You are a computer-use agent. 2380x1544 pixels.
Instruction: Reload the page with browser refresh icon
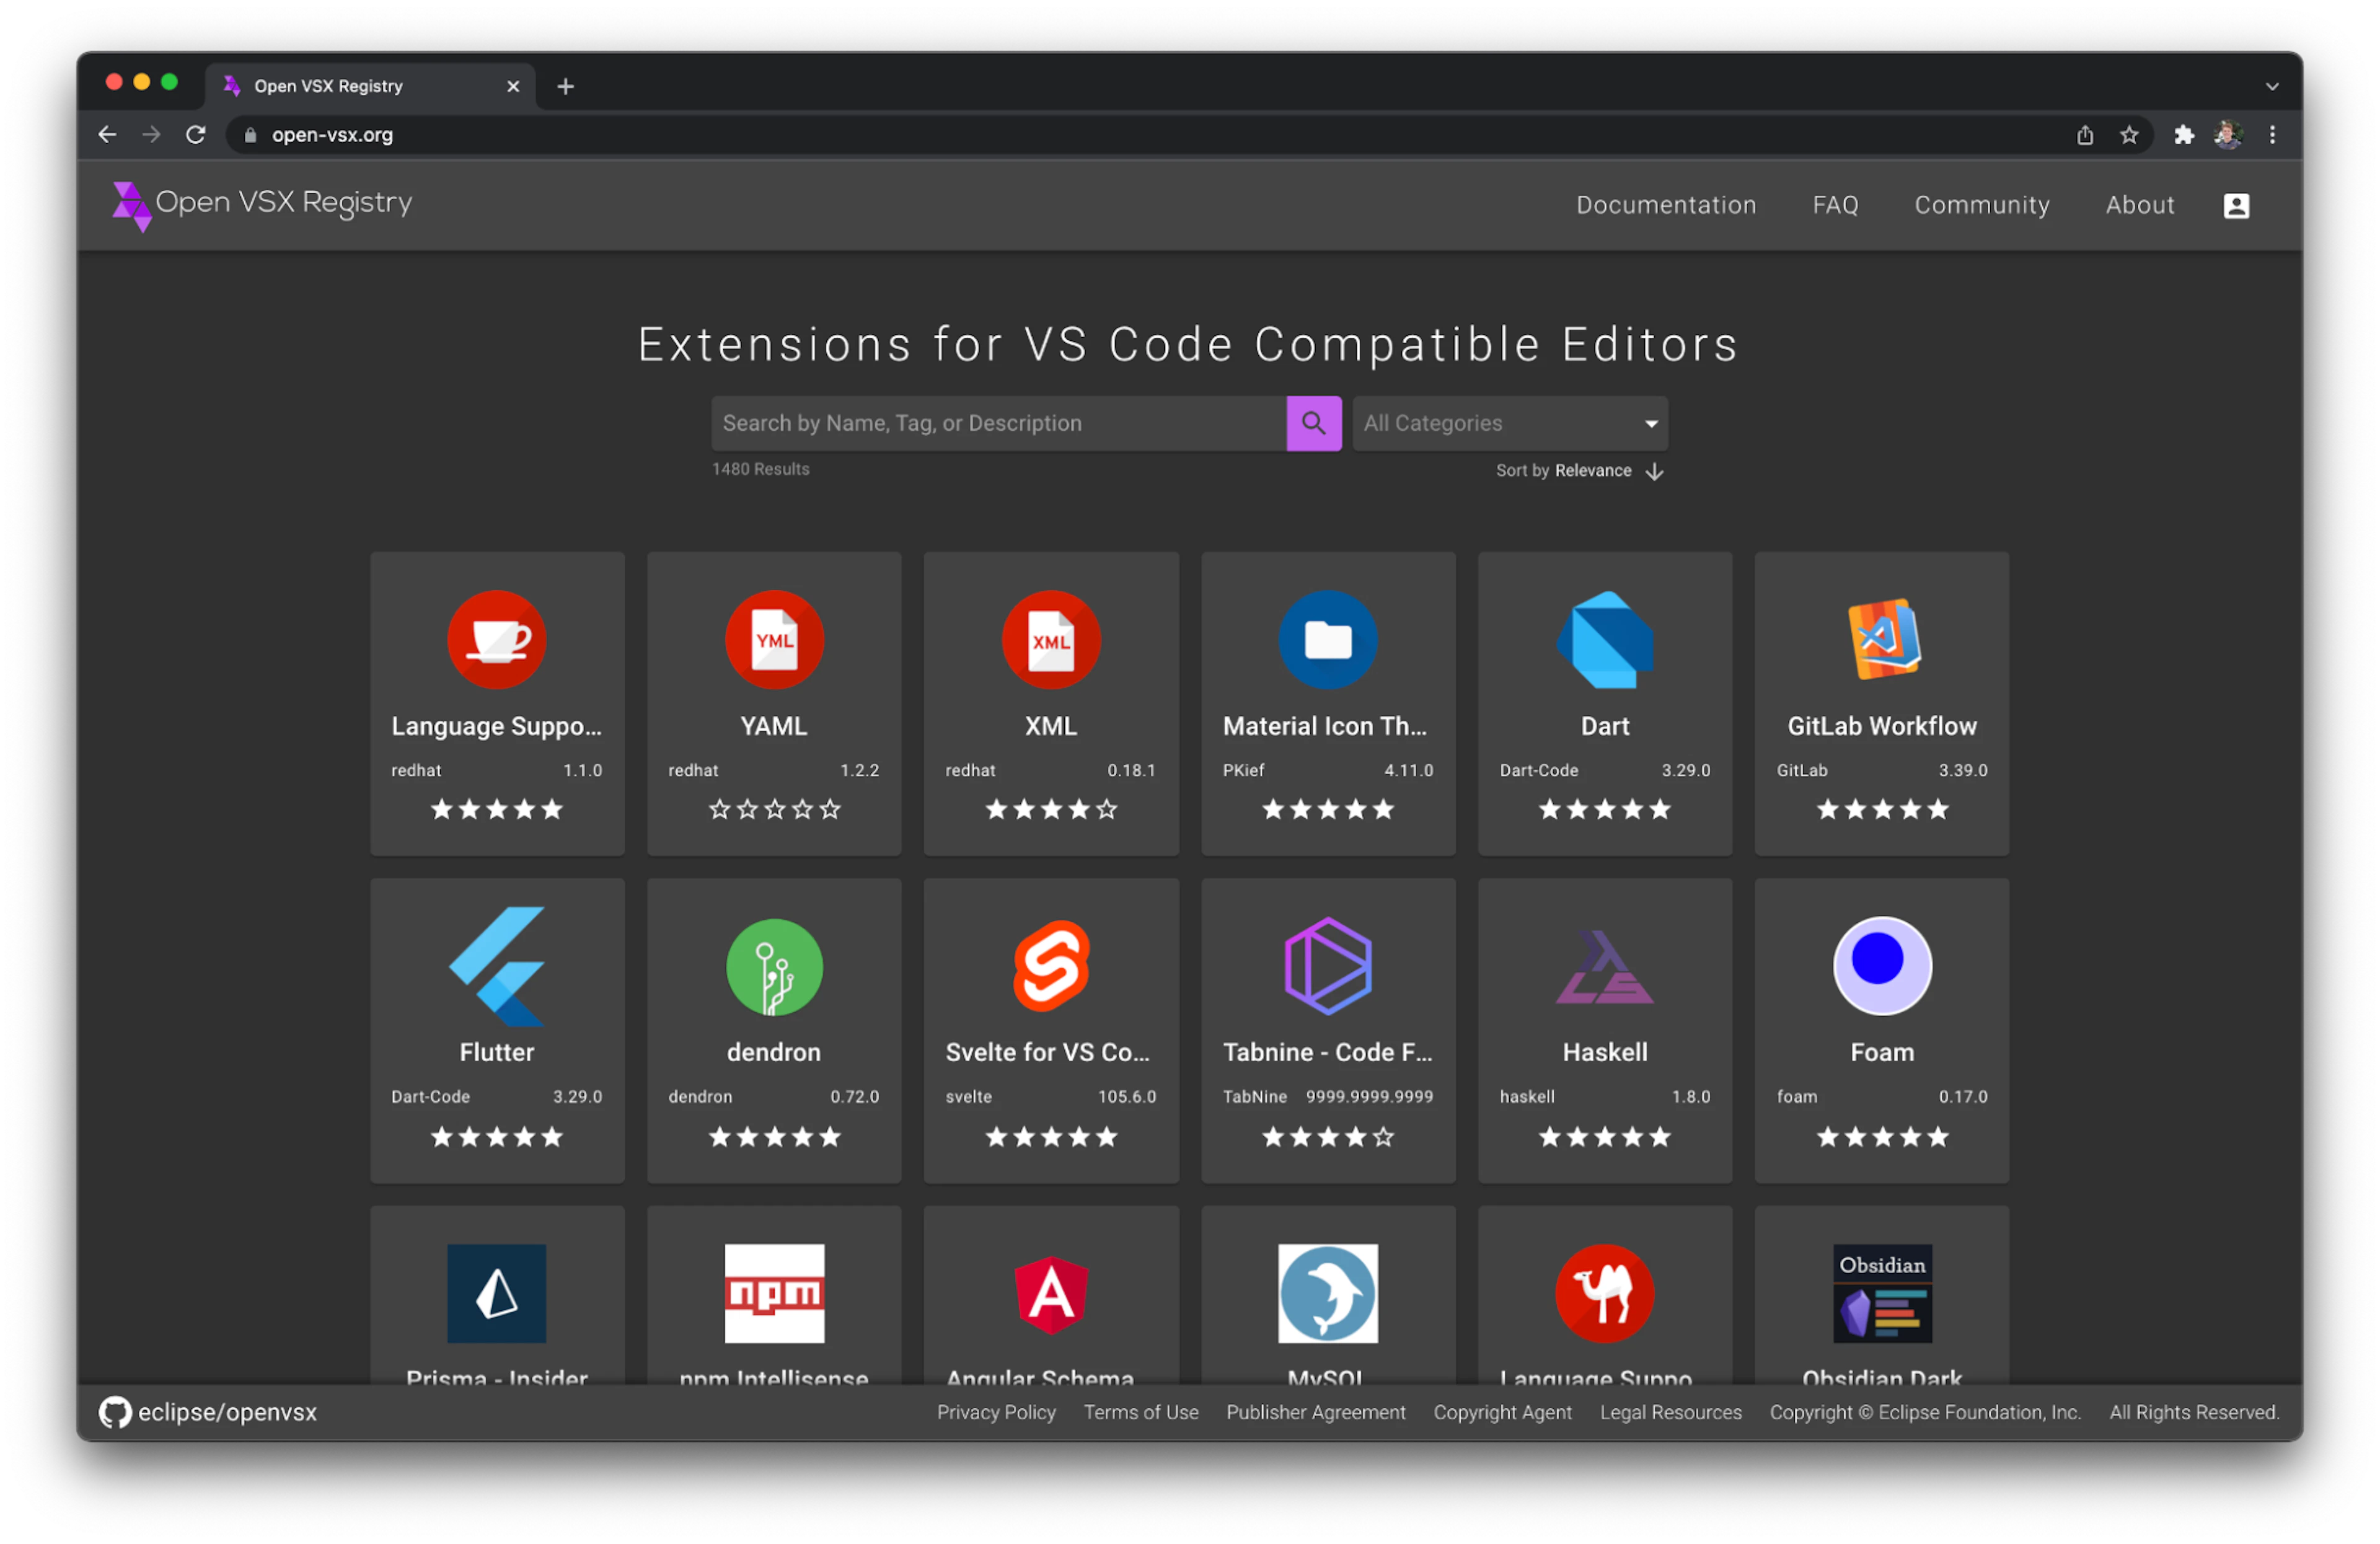[x=196, y=134]
